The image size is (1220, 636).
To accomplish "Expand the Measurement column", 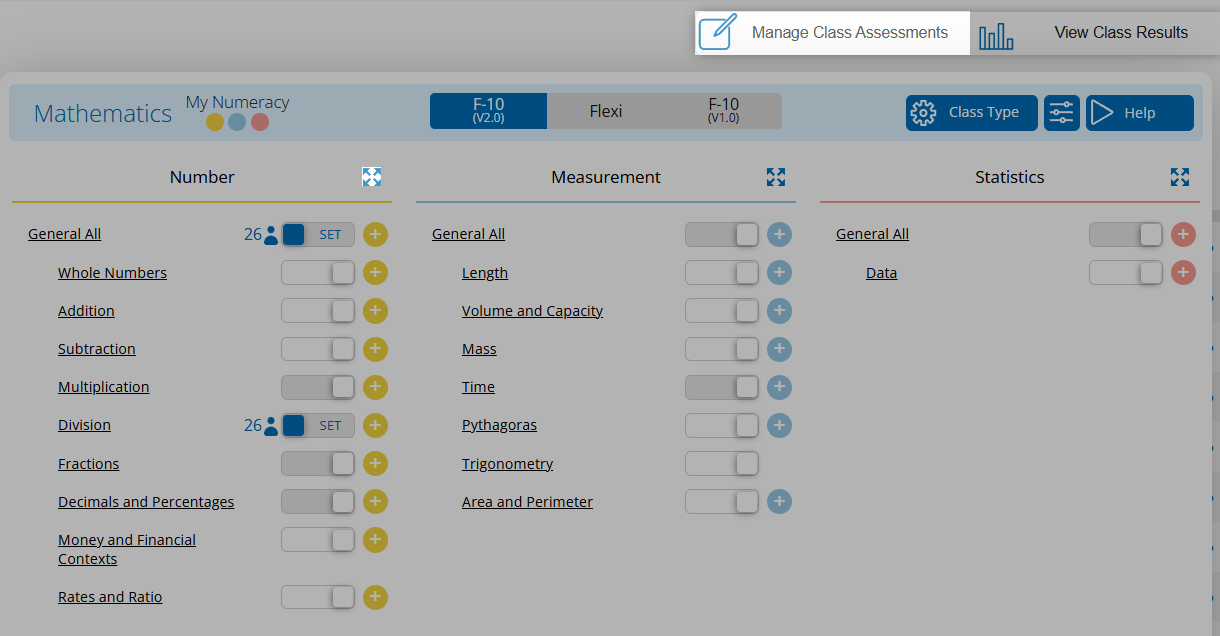I will pos(776,177).
